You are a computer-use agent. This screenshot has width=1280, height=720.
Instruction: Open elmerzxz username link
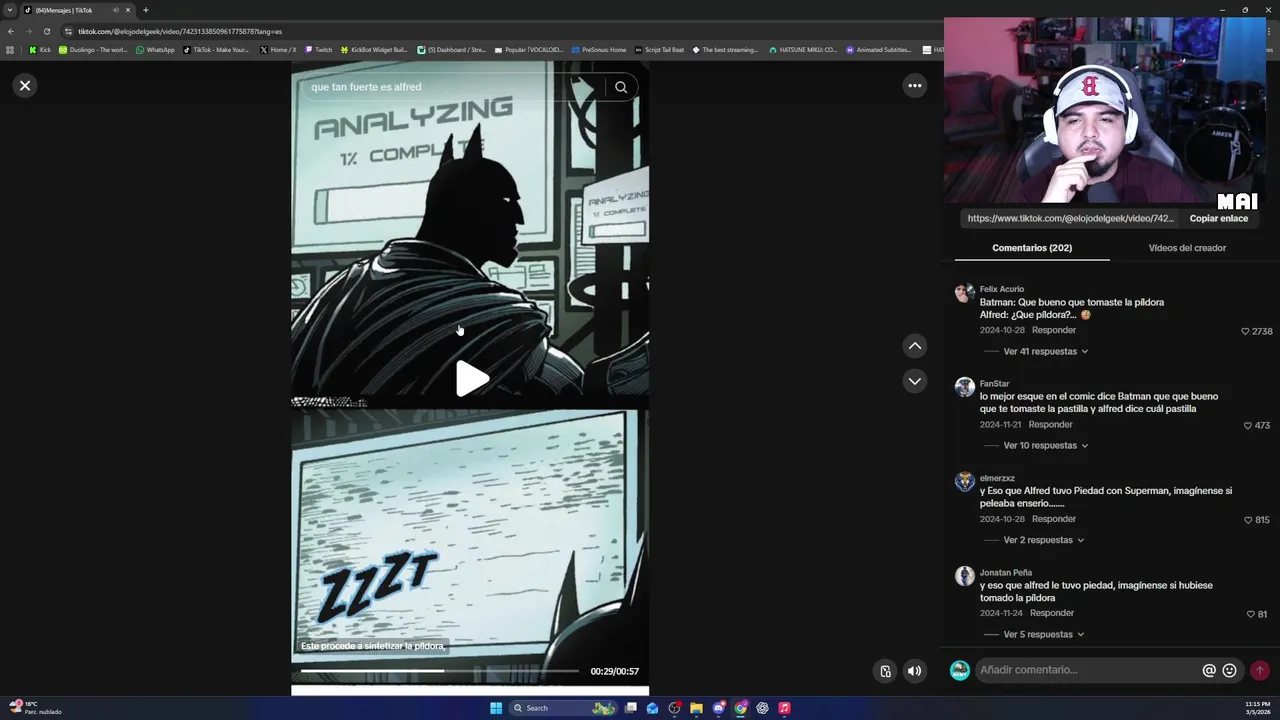coord(997,478)
